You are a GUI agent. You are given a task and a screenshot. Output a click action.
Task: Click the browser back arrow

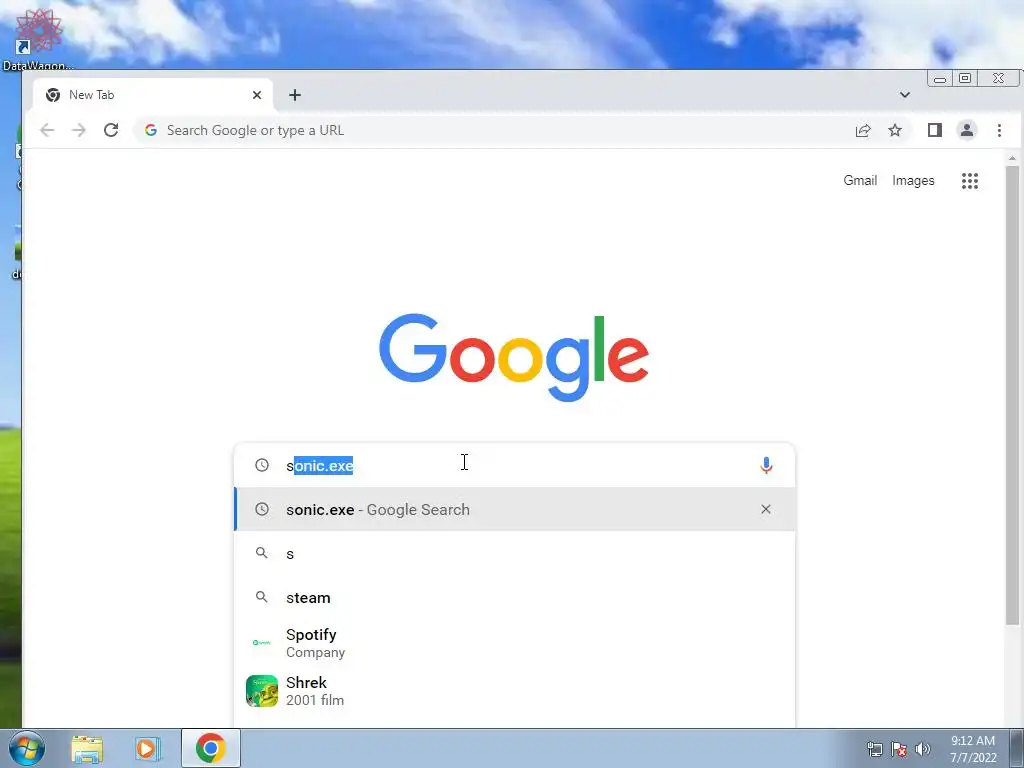(x=47, y=130)
